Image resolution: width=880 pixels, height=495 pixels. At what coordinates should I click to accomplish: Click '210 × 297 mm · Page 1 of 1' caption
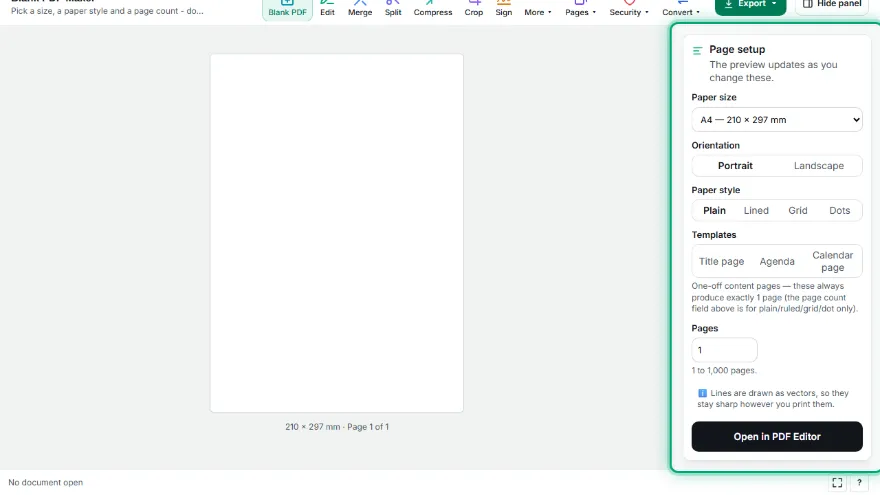[x=337, y=427]
